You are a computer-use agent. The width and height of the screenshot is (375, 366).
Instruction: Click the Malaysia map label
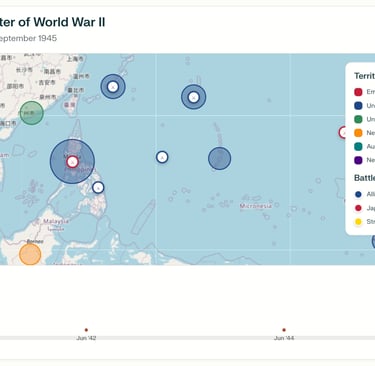[56, 221]
